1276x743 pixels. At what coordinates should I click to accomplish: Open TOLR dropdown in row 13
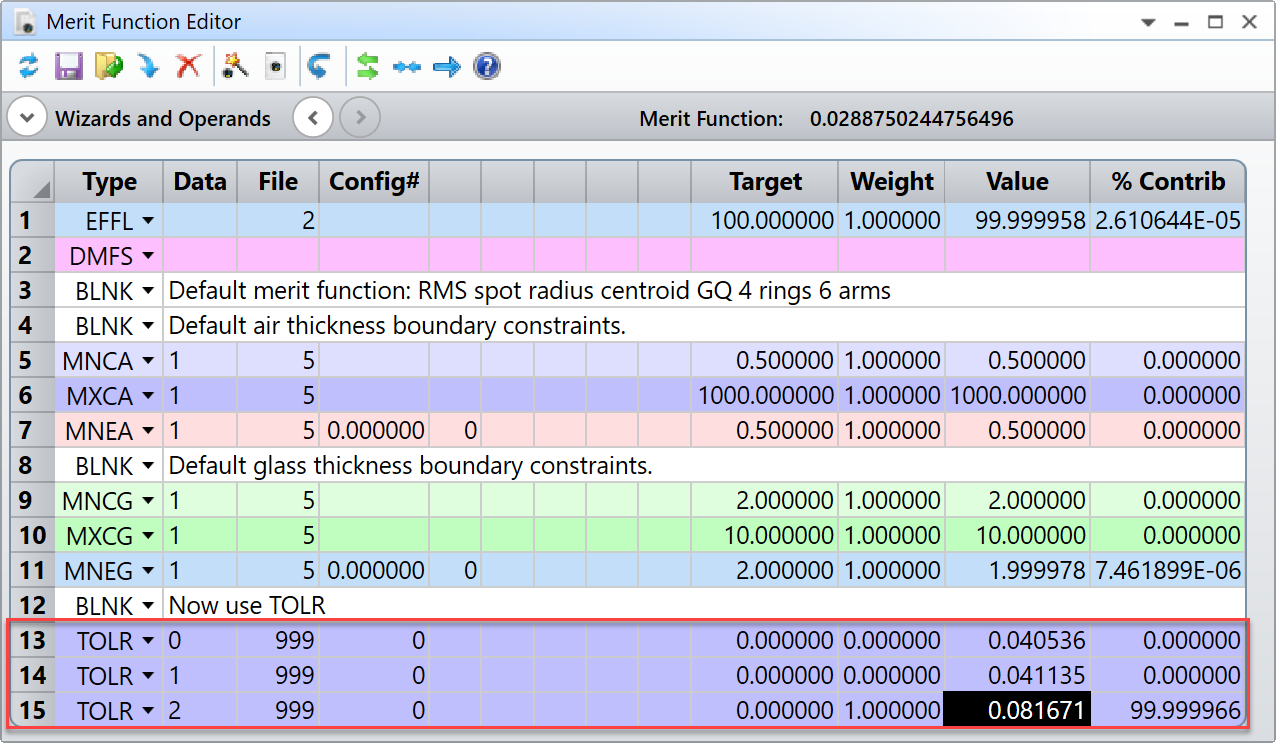click(x=148, y=641)
